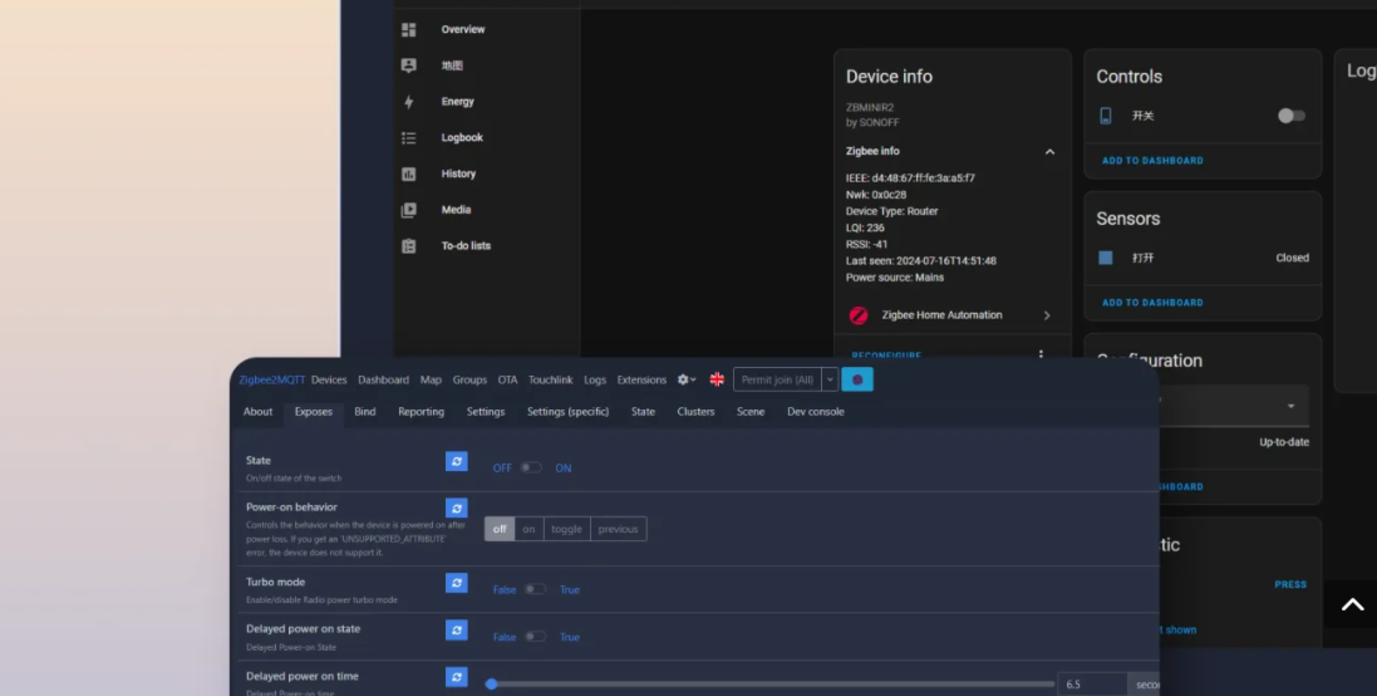This screenshot has width=1377, height=696.
Task: Enable the Turbo mode toggle
Action: coord(536,590)
